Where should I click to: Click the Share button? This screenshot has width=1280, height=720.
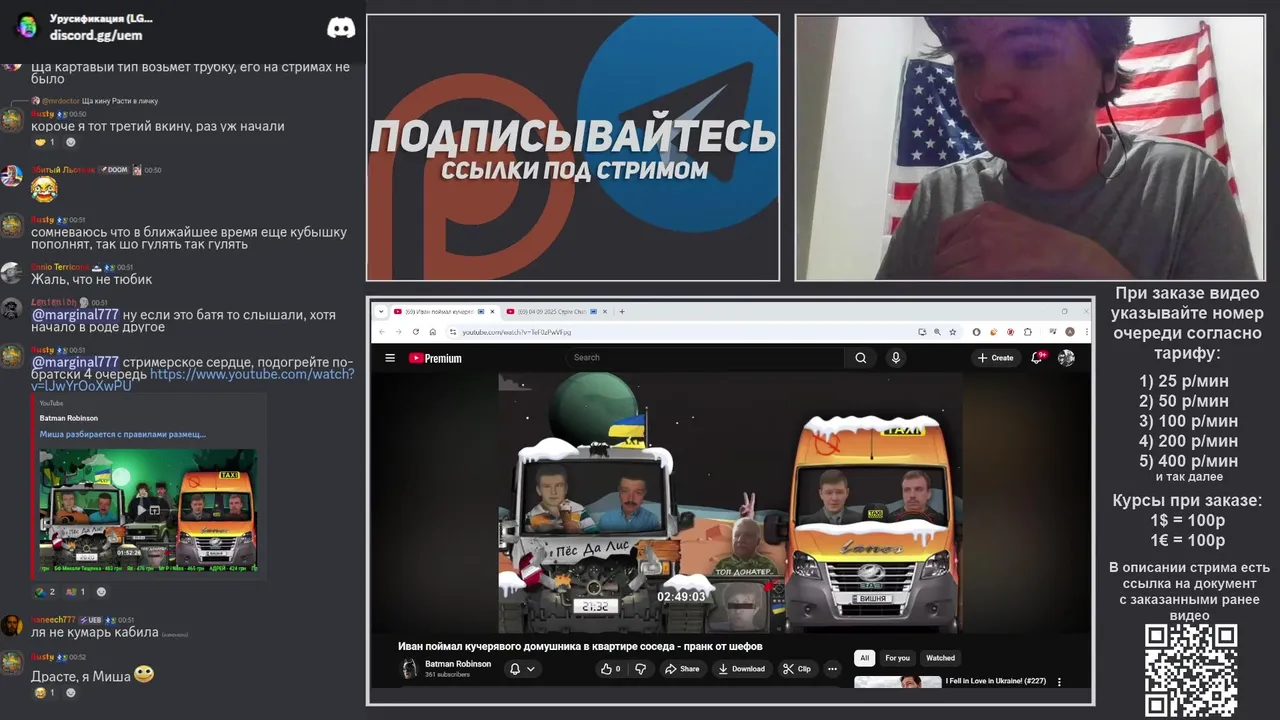click(x=683, y=669)
